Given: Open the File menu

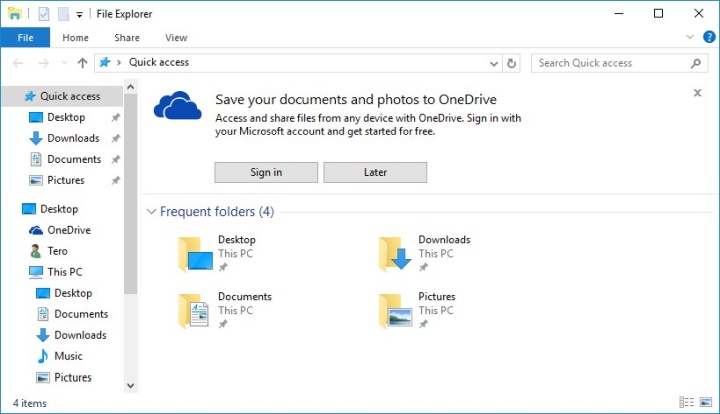Looking at the screenshot, I should [x=25, y=38].
